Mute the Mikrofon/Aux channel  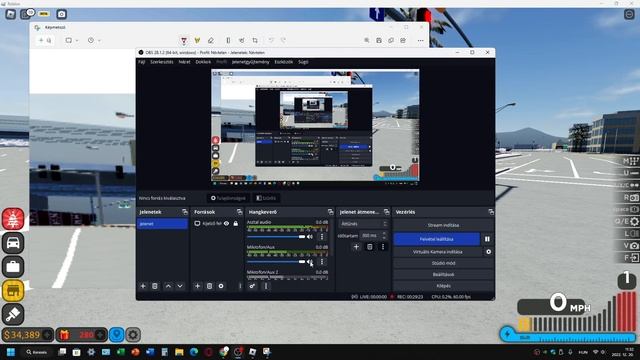tap(310, 262)
